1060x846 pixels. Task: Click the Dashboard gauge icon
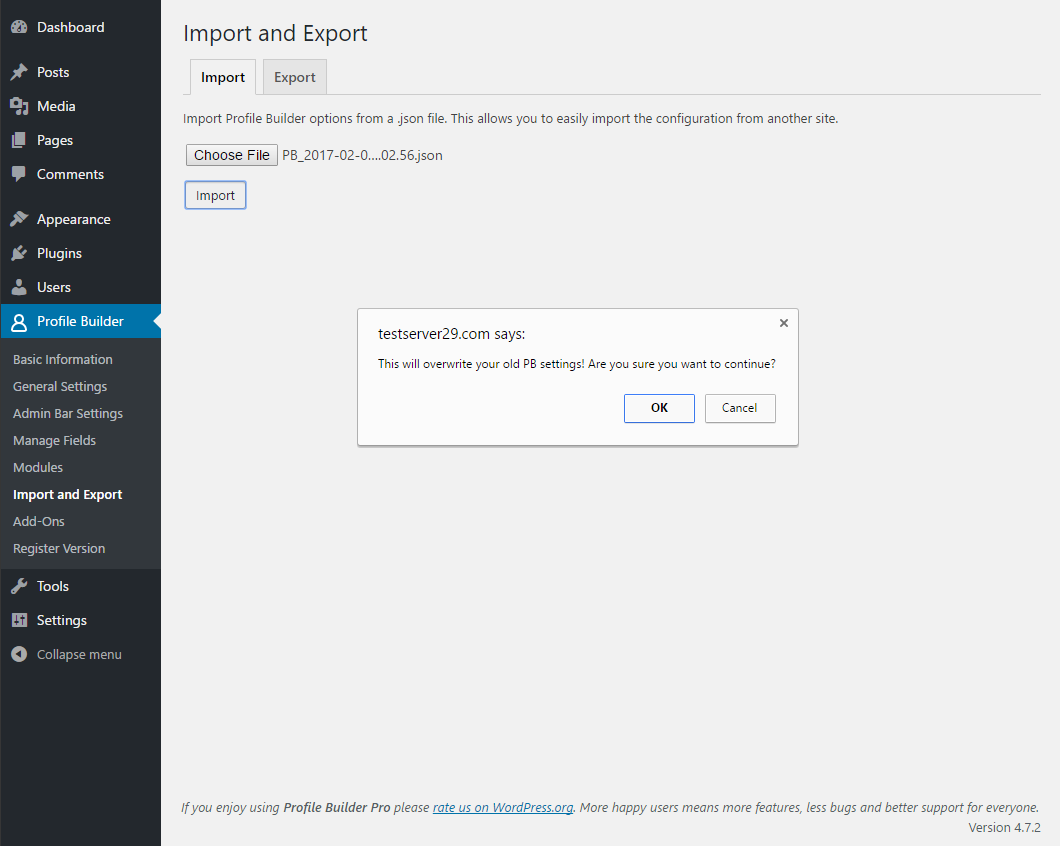[19, 27]
